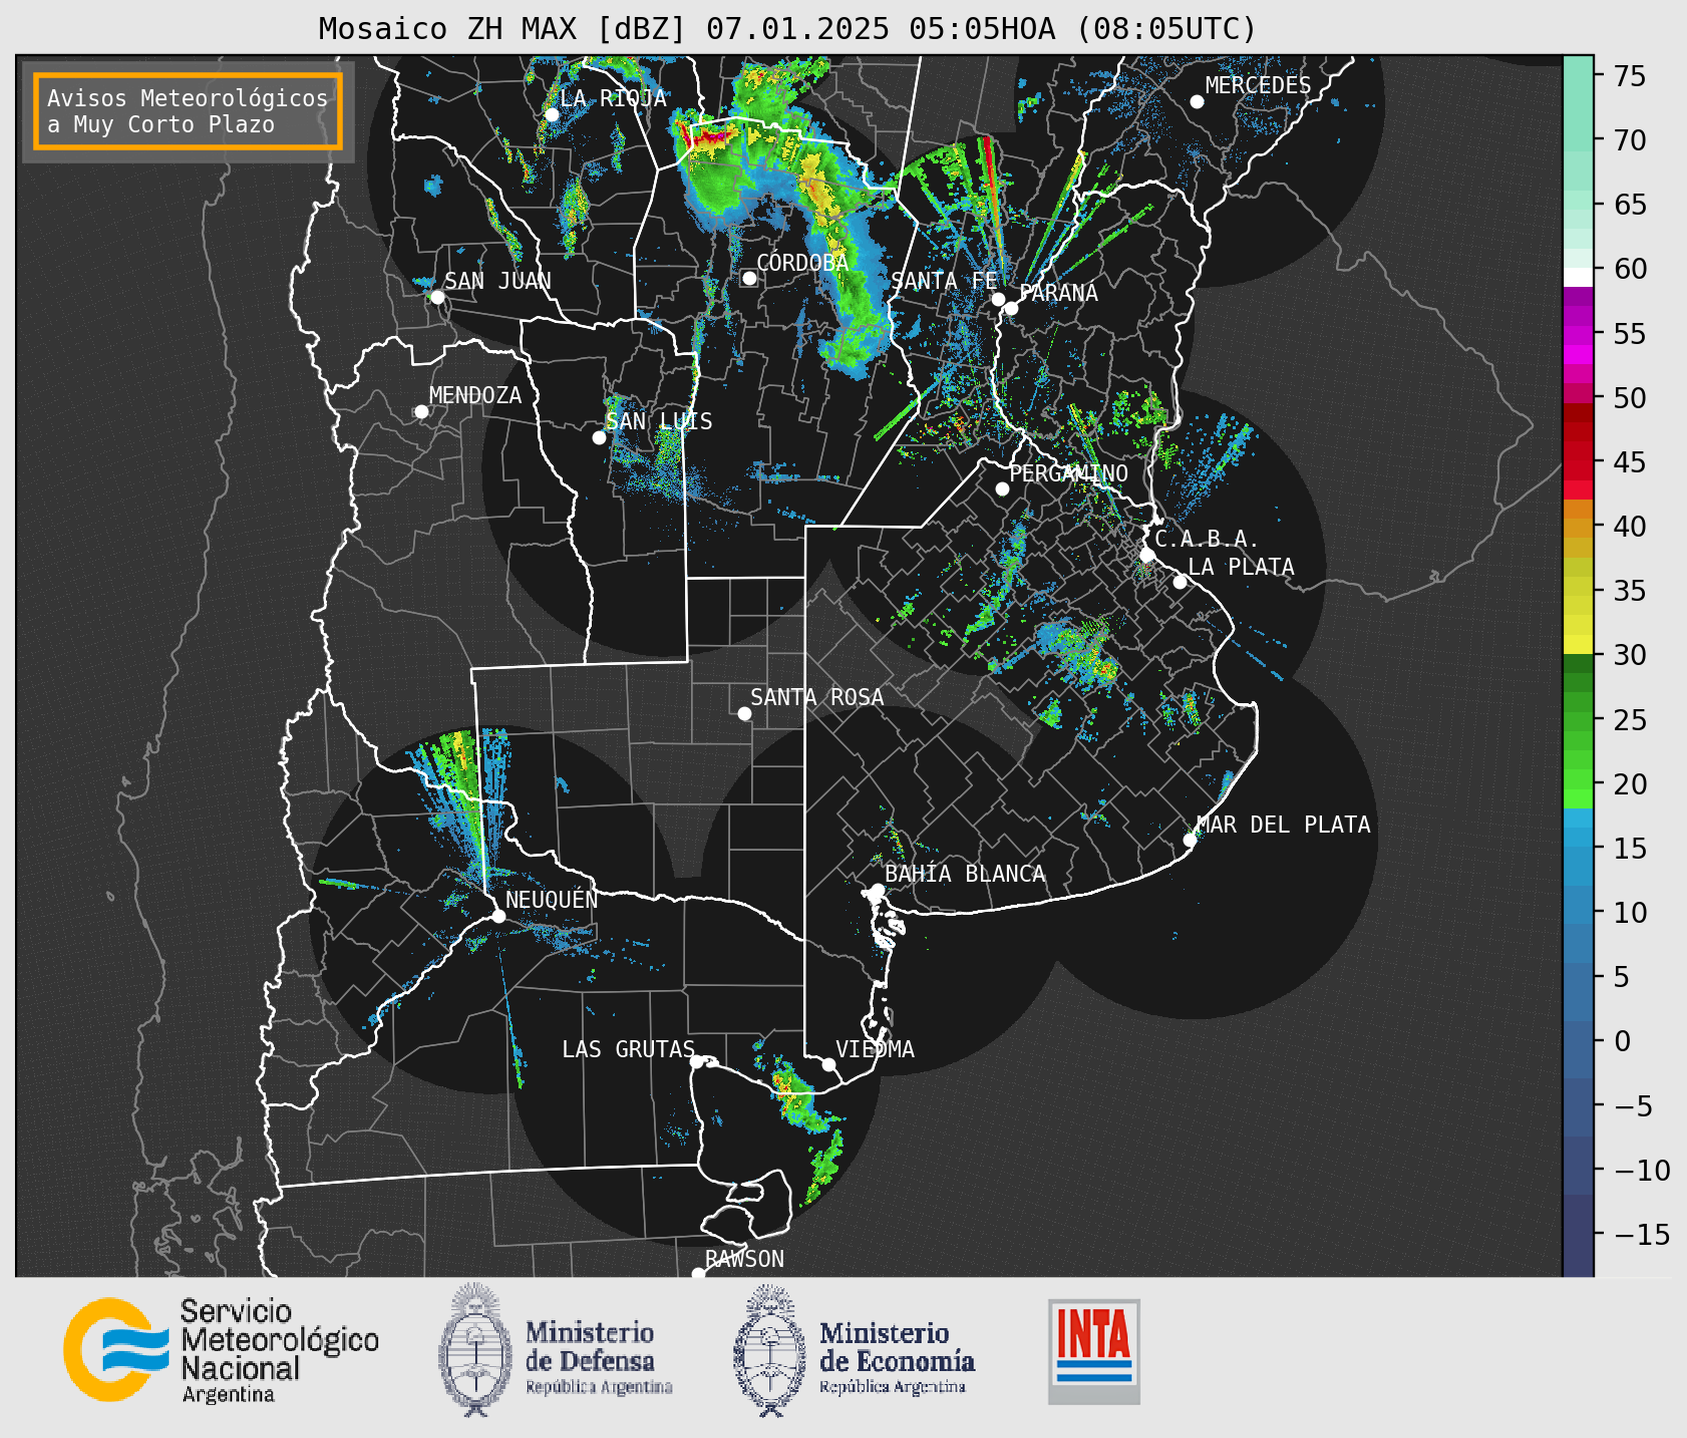Screen dimensions: 1687x1438
Task: Select the BAHÍA BLANCA city label
Action: coord(965,874)
